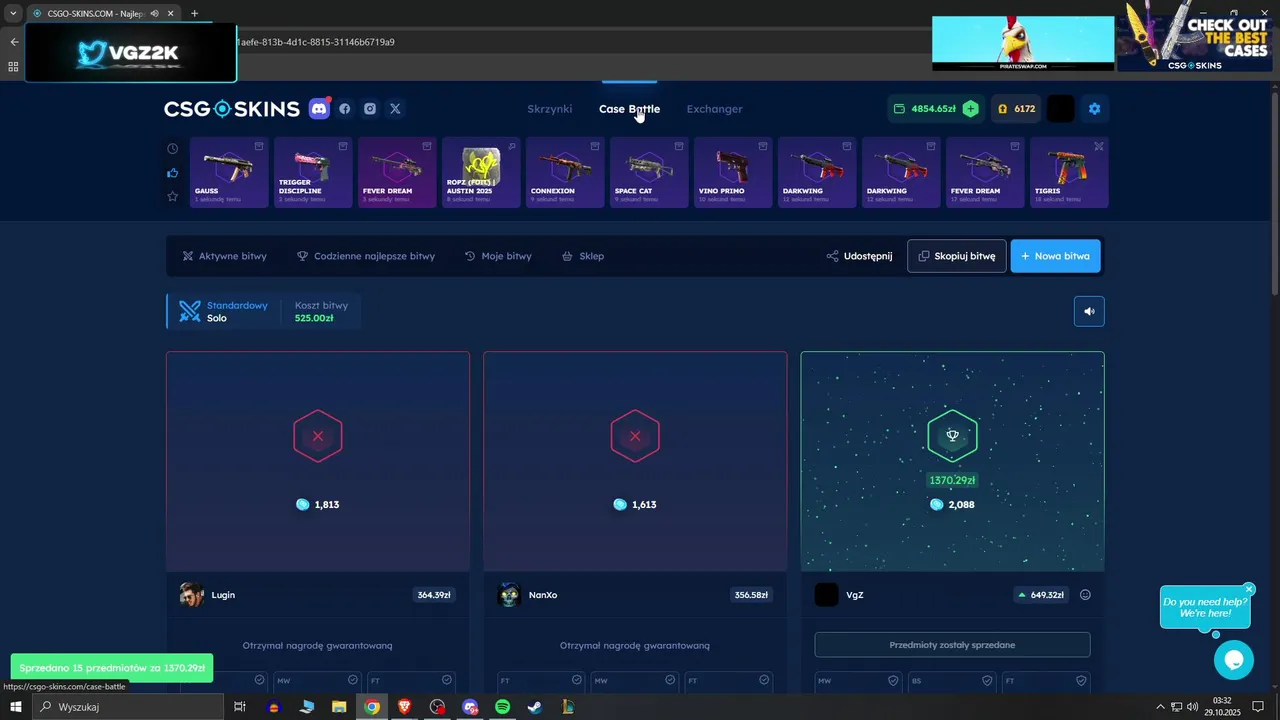Open File Explorer from the taskbar
The width and height of the screenshot is (1280, 720).
pyautogui.click(x=339, y=707)
